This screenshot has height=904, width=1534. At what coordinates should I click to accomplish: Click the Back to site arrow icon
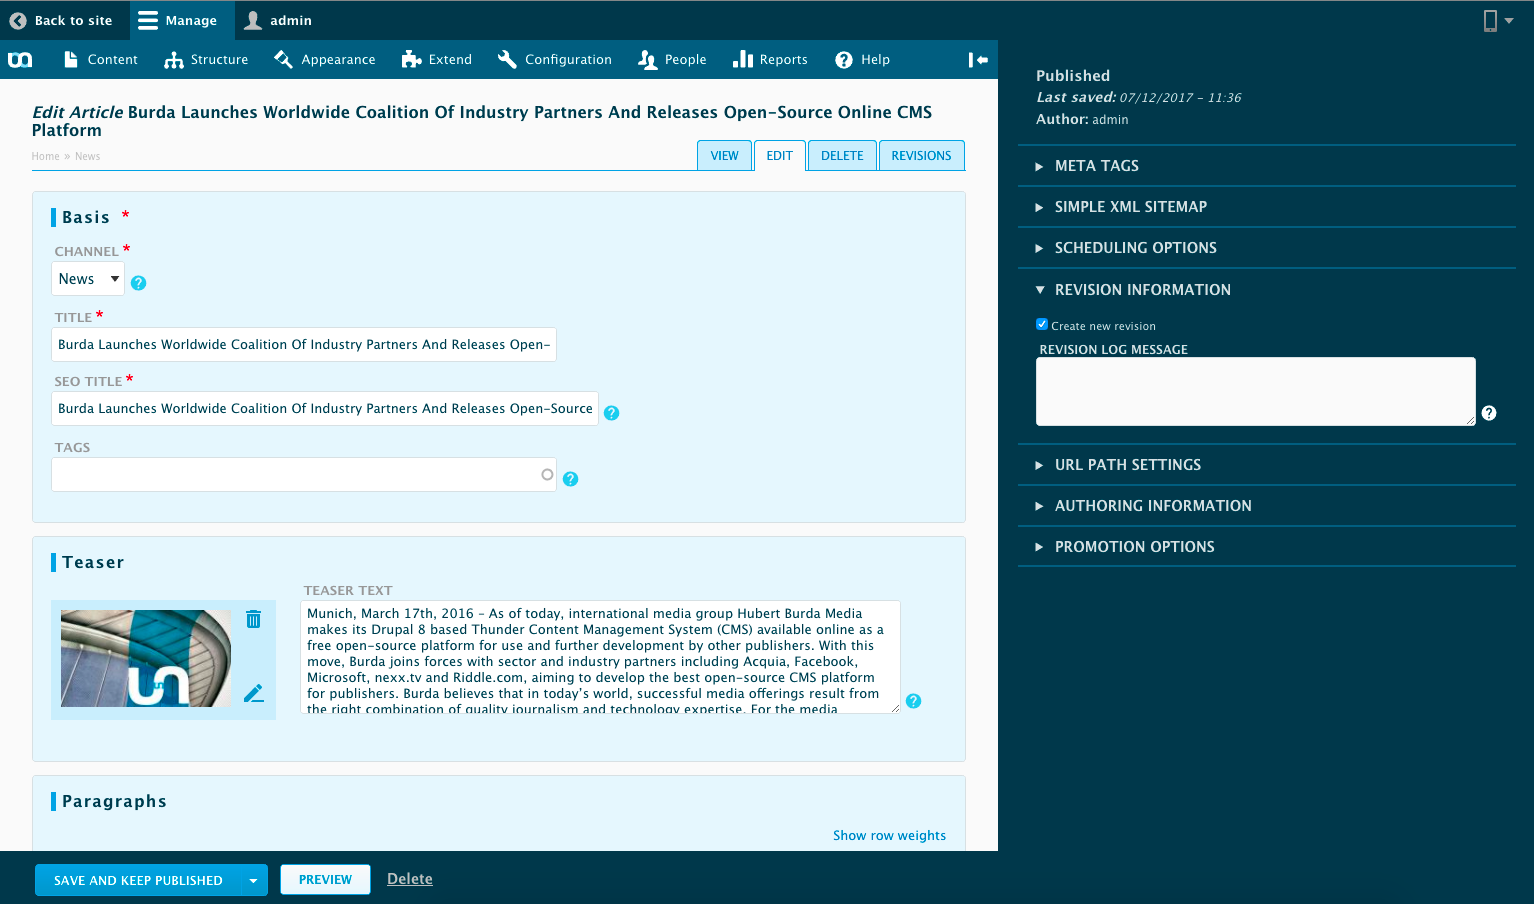[18, 20]
